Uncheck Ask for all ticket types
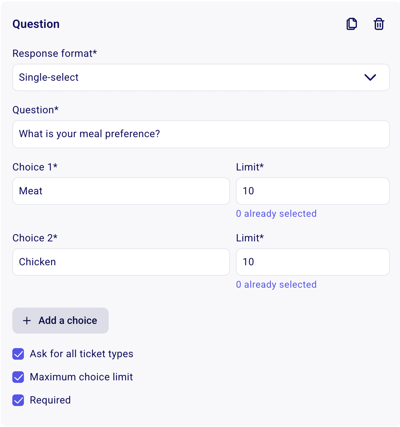This screenshot has height=427, width=400. [x=18, y=354]
